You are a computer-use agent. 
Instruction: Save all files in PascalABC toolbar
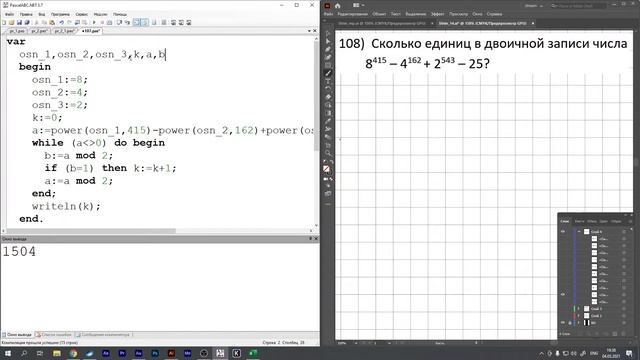coord(27,22)
